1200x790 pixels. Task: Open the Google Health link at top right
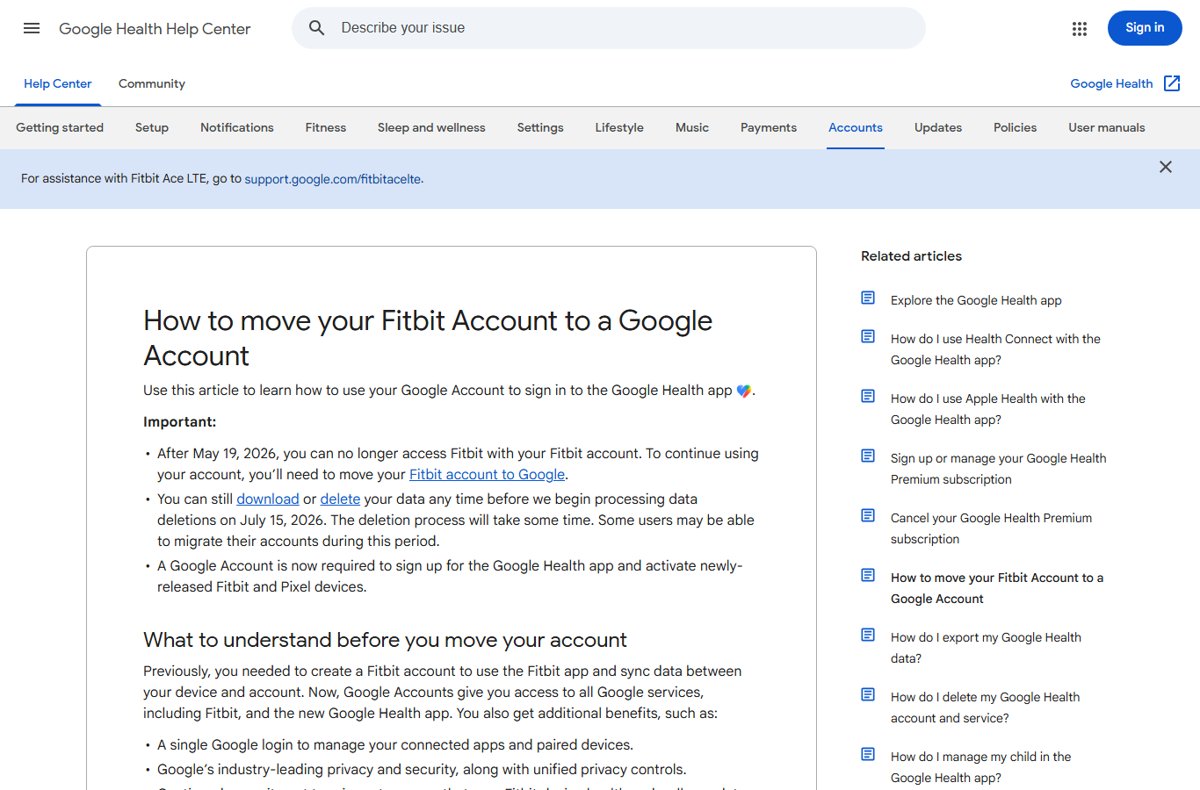click(1112, 84)
